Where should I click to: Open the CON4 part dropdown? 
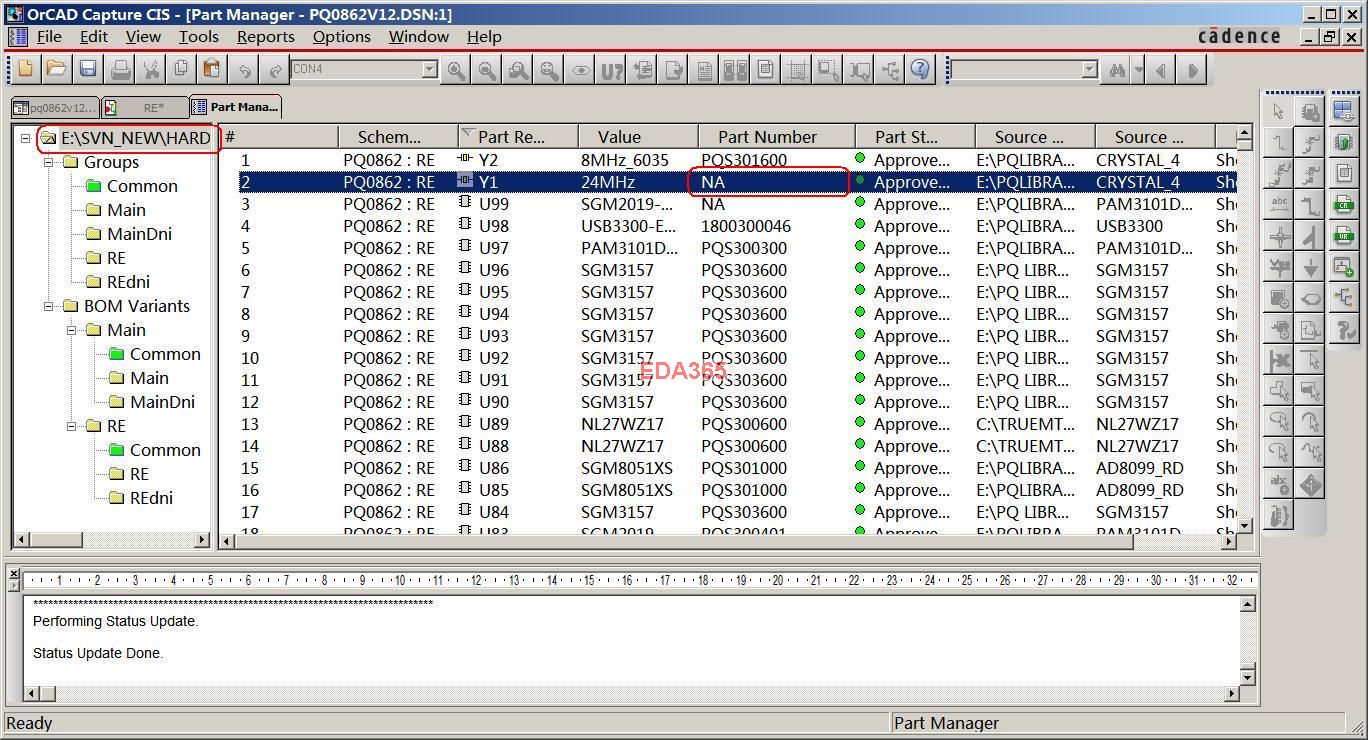(x=429, y=69)
